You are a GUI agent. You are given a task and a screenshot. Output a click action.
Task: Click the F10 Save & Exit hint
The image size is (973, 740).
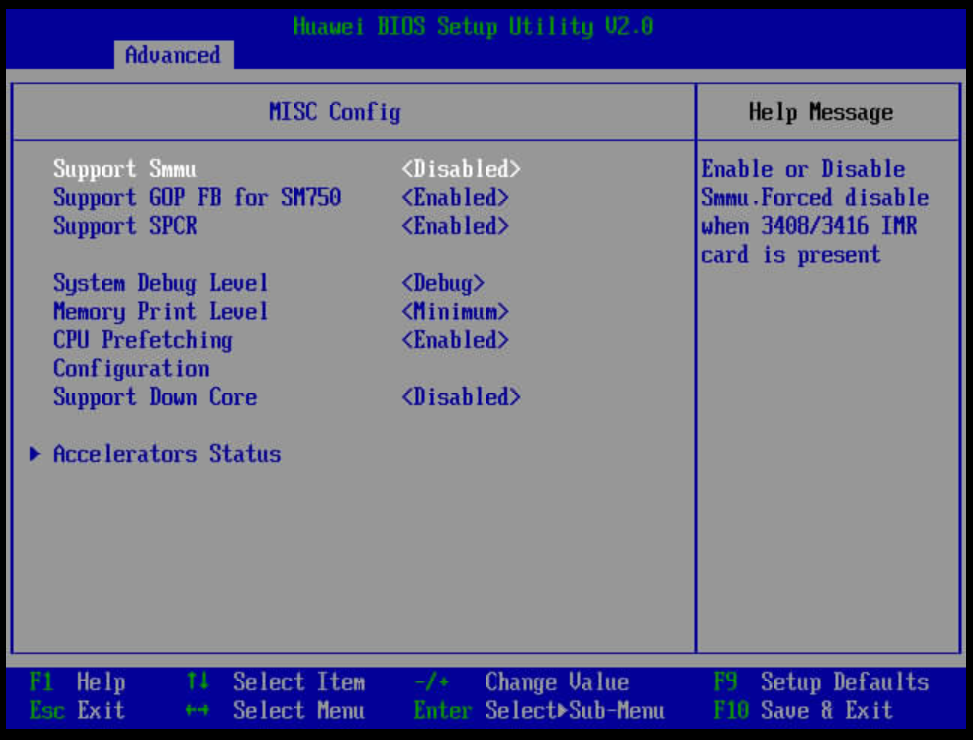[803, 710]
